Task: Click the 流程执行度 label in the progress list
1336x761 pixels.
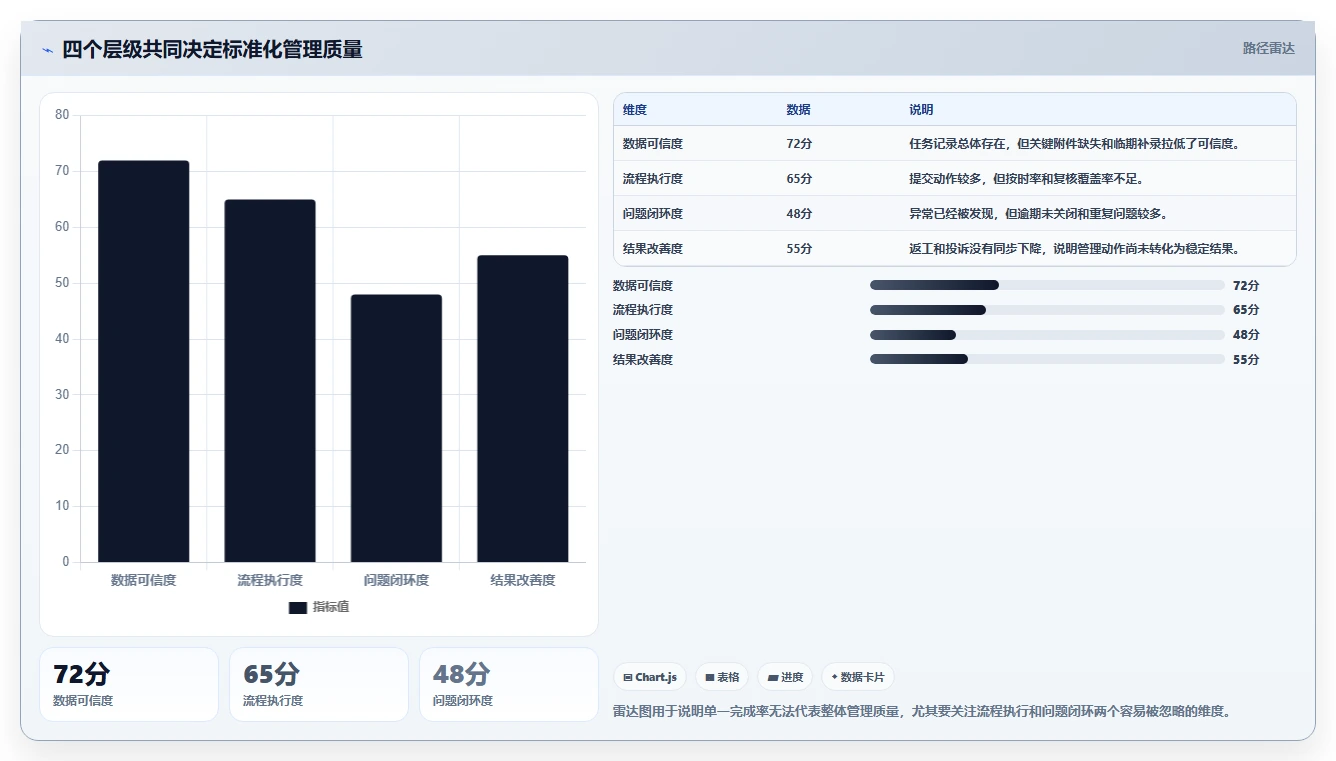Action: (643, 310)
